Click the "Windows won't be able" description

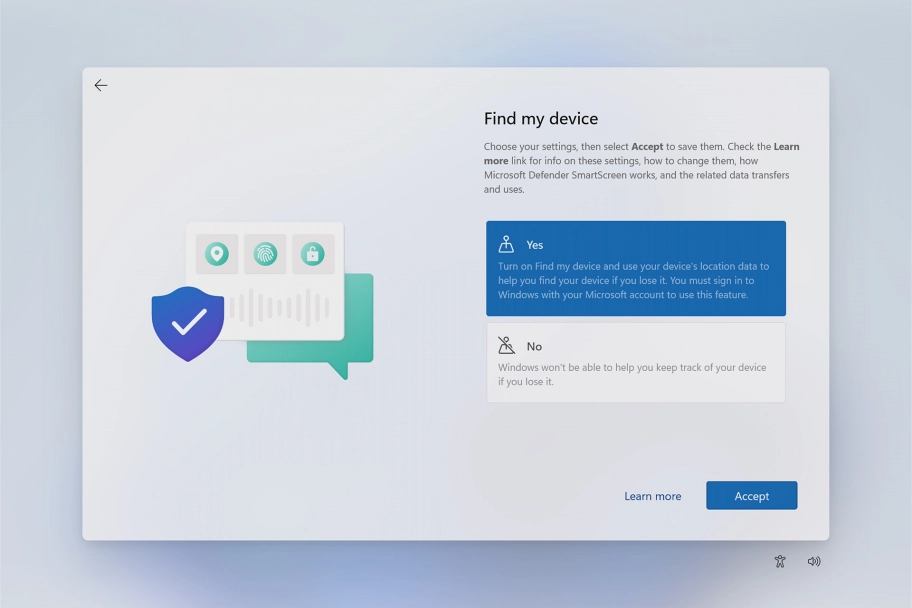632,375
